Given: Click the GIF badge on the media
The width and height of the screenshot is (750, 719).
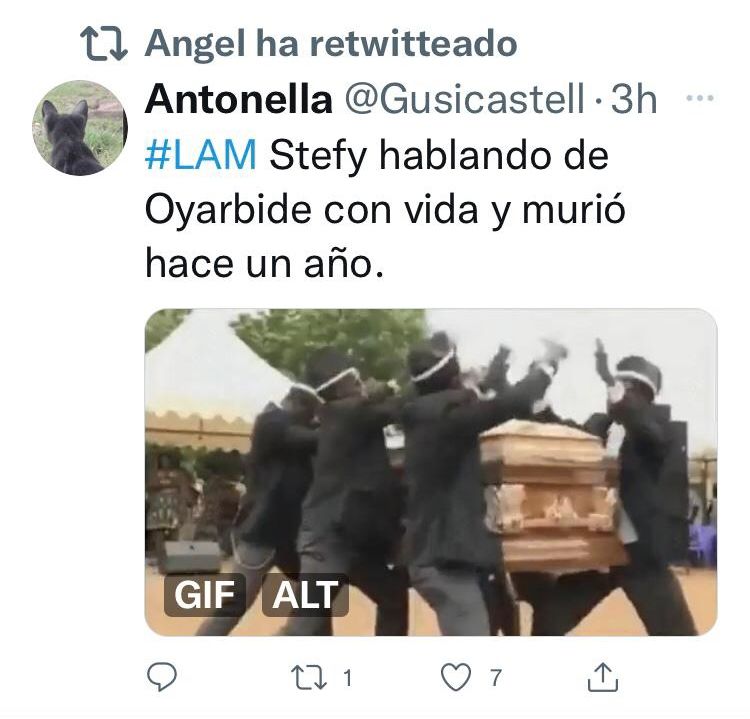Looking at the screenshot, I should [x=204, y=595].
